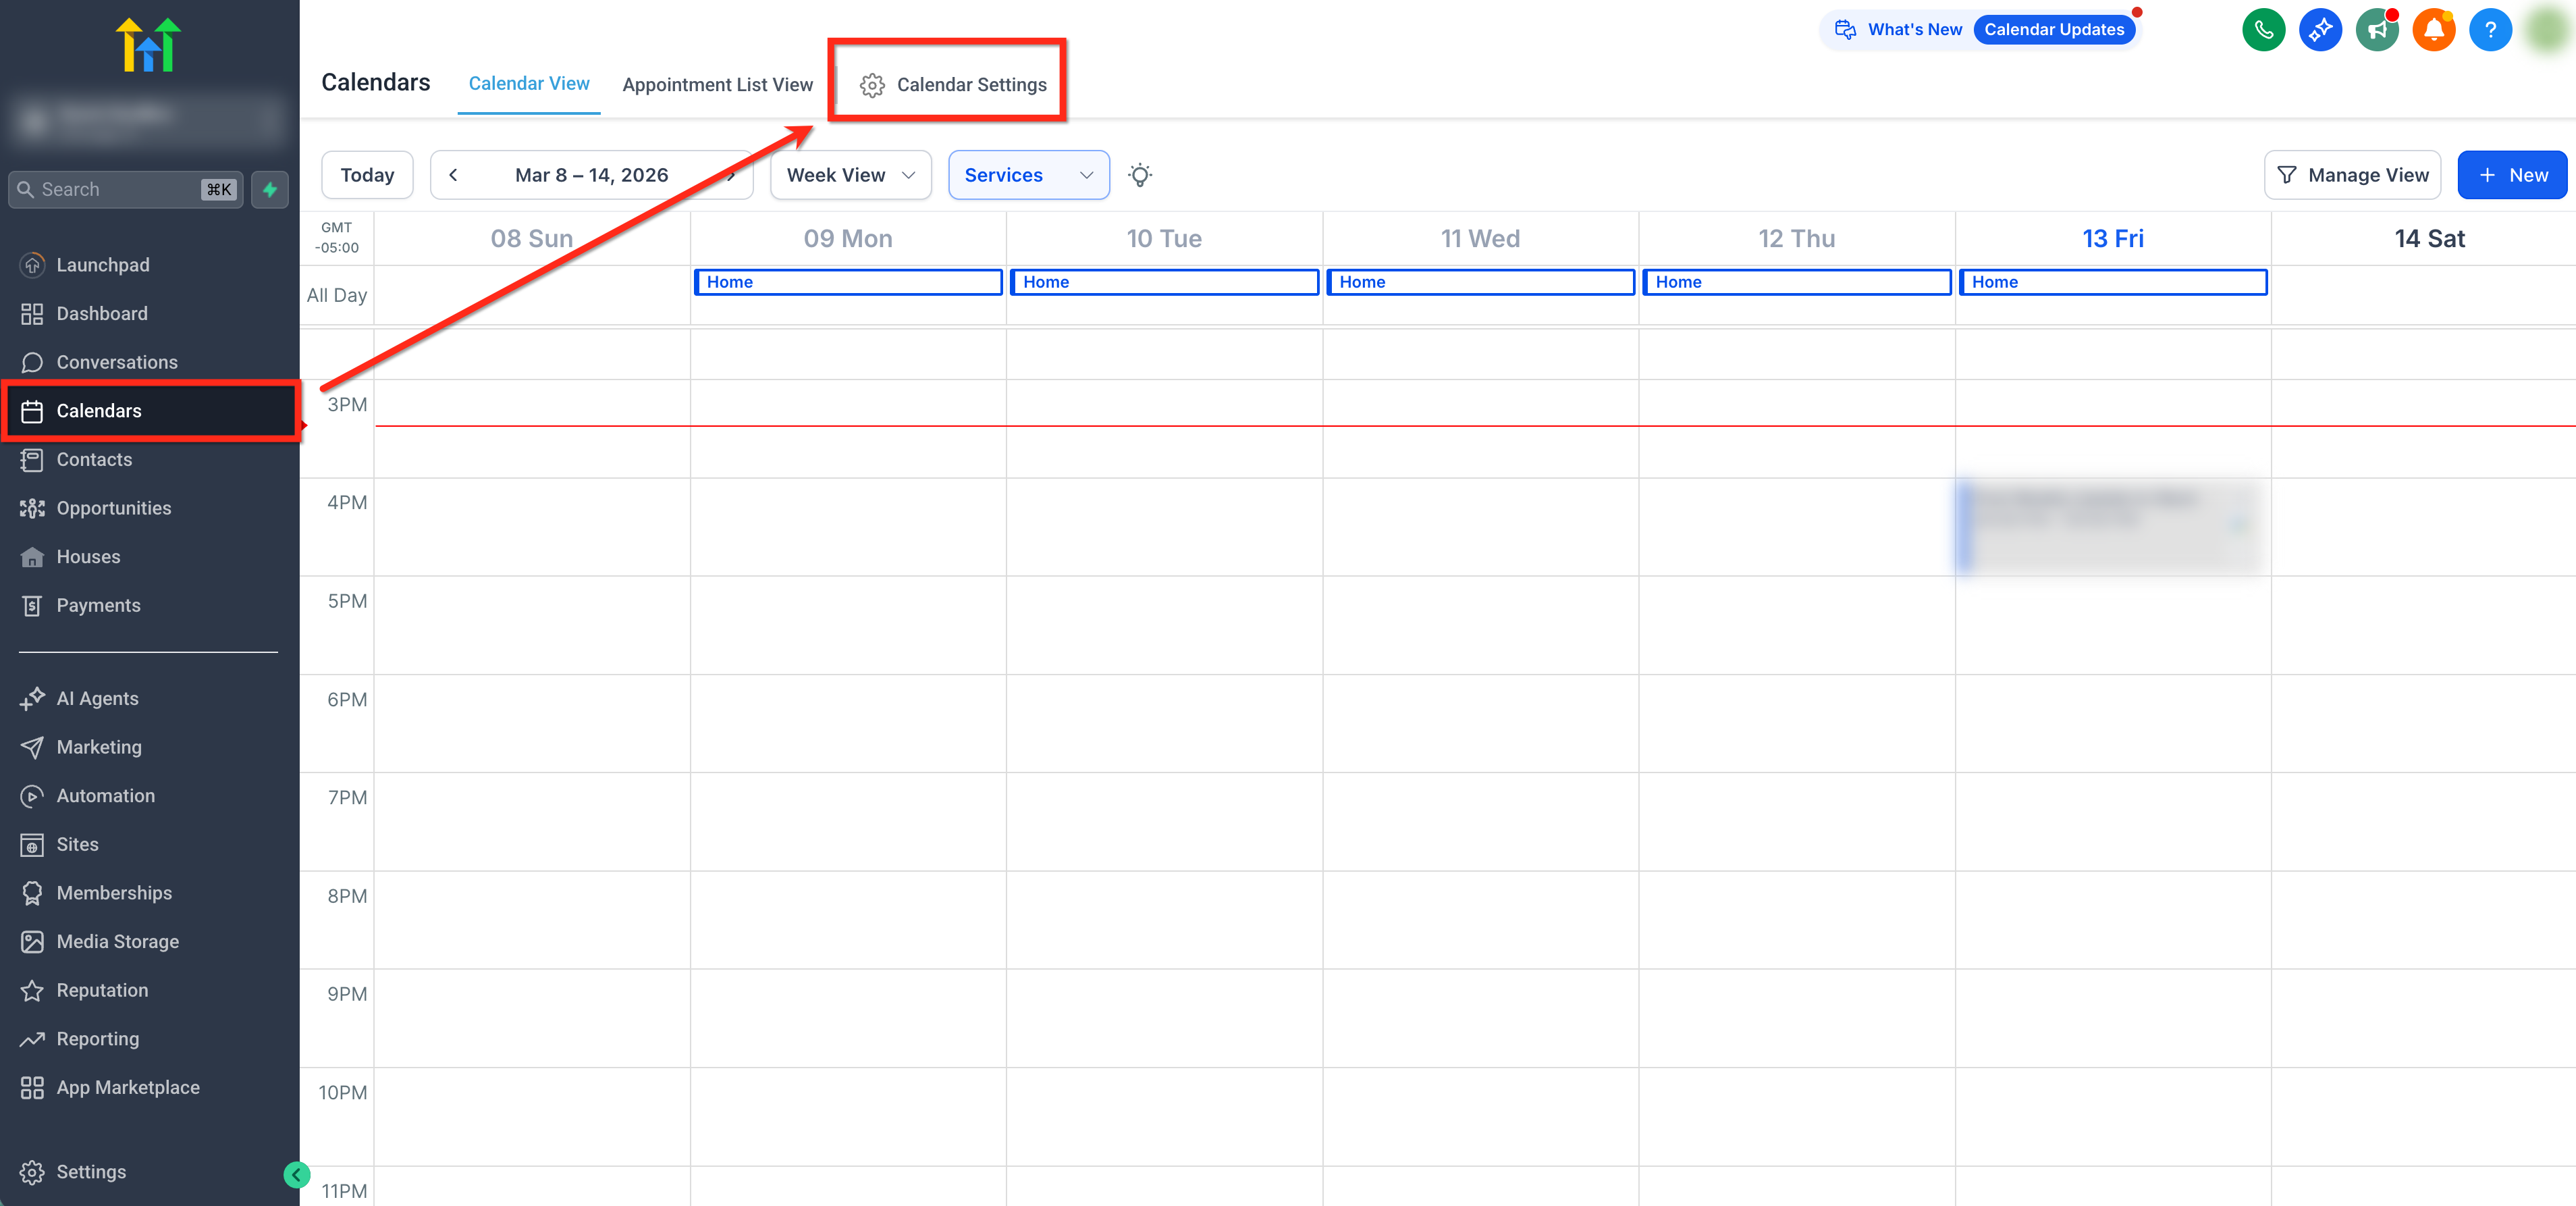
Task: Open the Ask AI sparkle icon
Action: 2320,30
